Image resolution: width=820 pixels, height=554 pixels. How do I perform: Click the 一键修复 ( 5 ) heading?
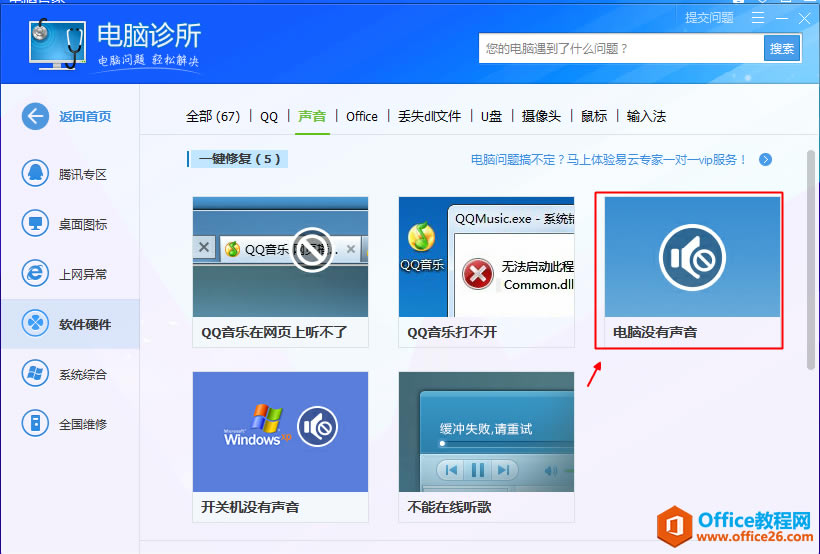(x=239, y=159)
